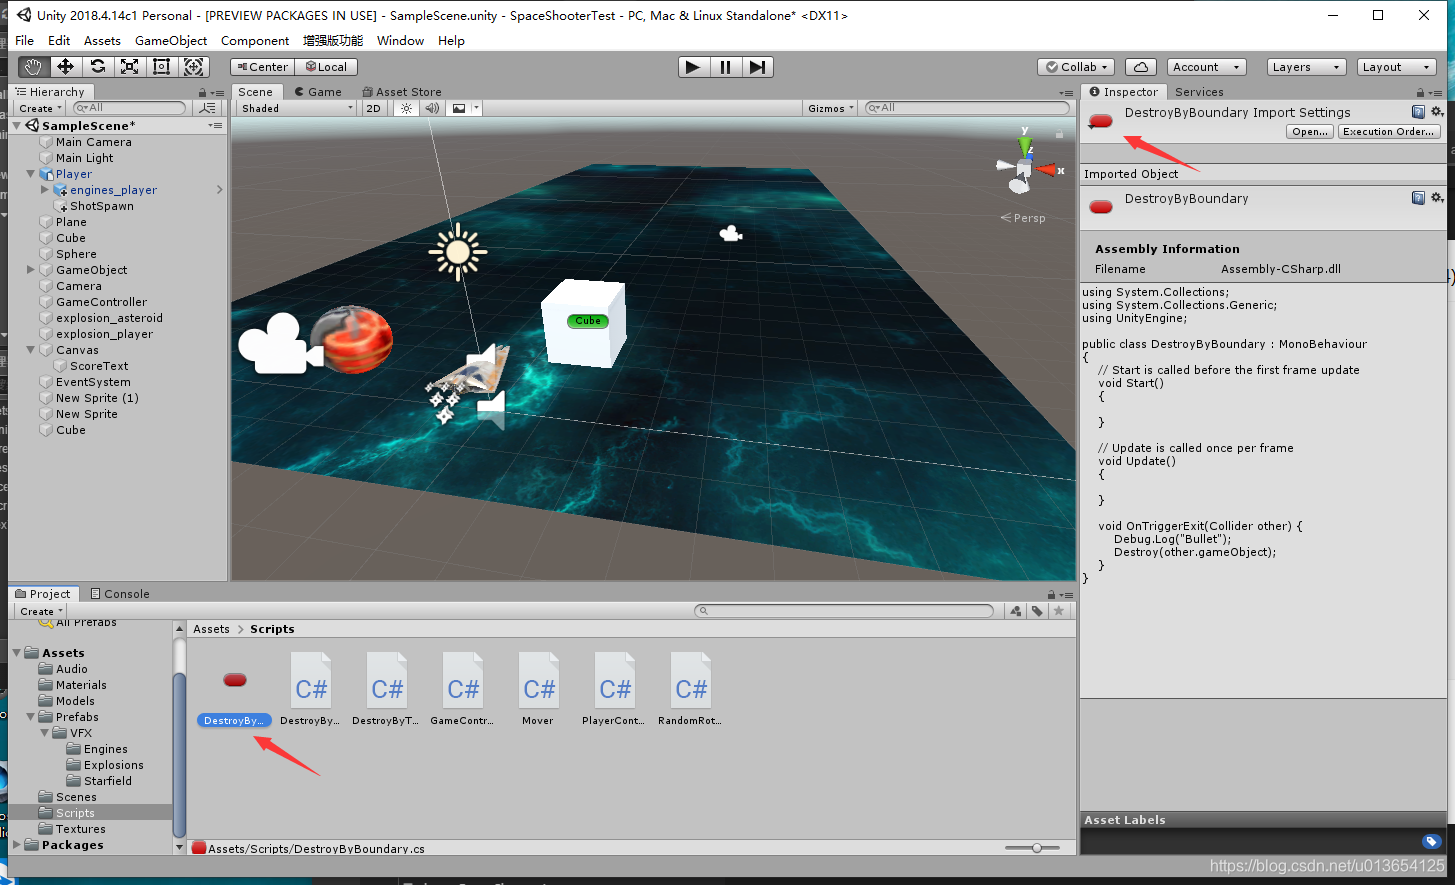Collapse the Canvas object in Hierarchy
The image size is (1455, 885).
[x=31, y=350]
